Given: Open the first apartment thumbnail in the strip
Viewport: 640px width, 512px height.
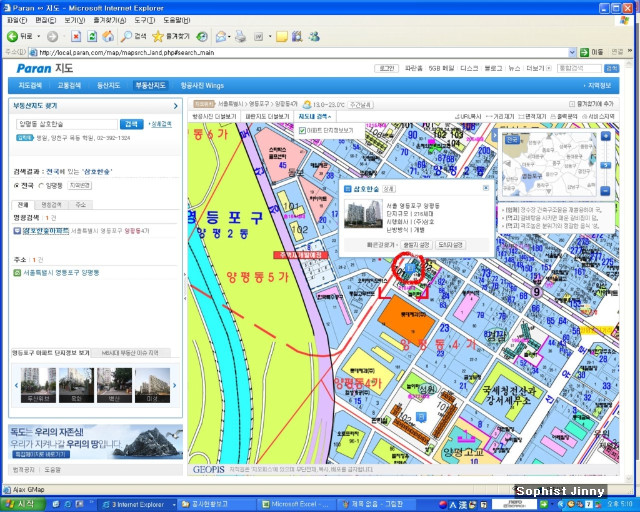Looking at the screenshot, I should 38,385.
